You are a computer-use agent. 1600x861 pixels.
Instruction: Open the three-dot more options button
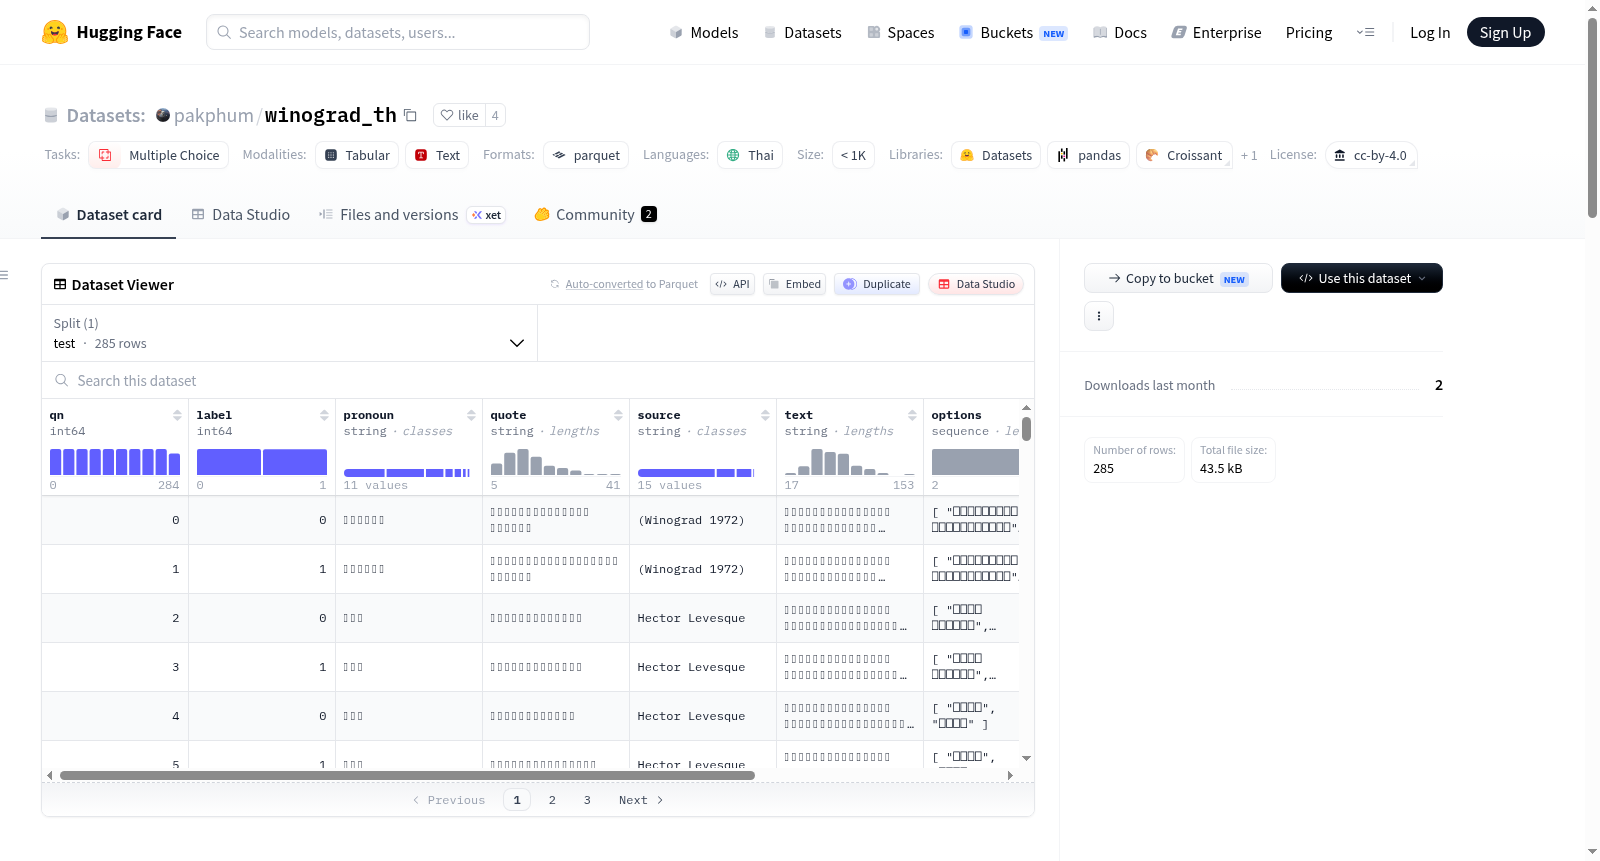click(1099, 316)
